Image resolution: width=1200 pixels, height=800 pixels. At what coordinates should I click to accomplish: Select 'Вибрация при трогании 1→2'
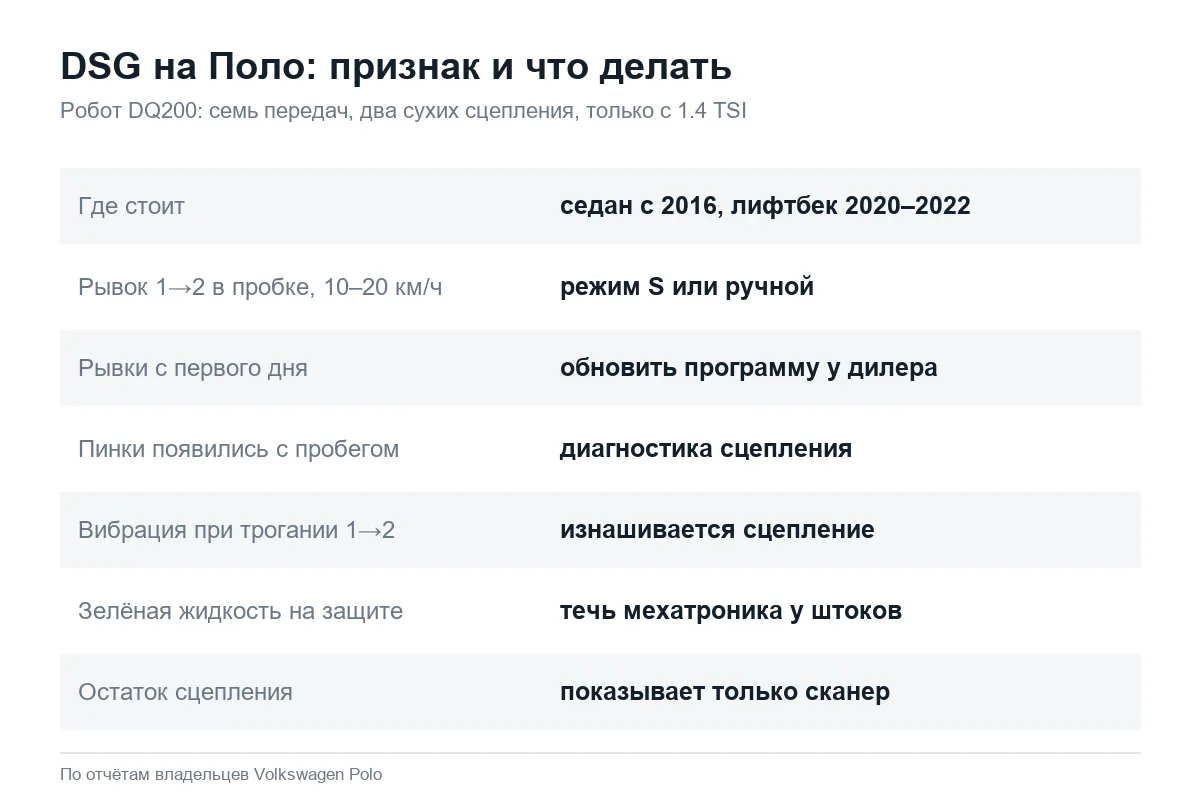pos(236,530)
